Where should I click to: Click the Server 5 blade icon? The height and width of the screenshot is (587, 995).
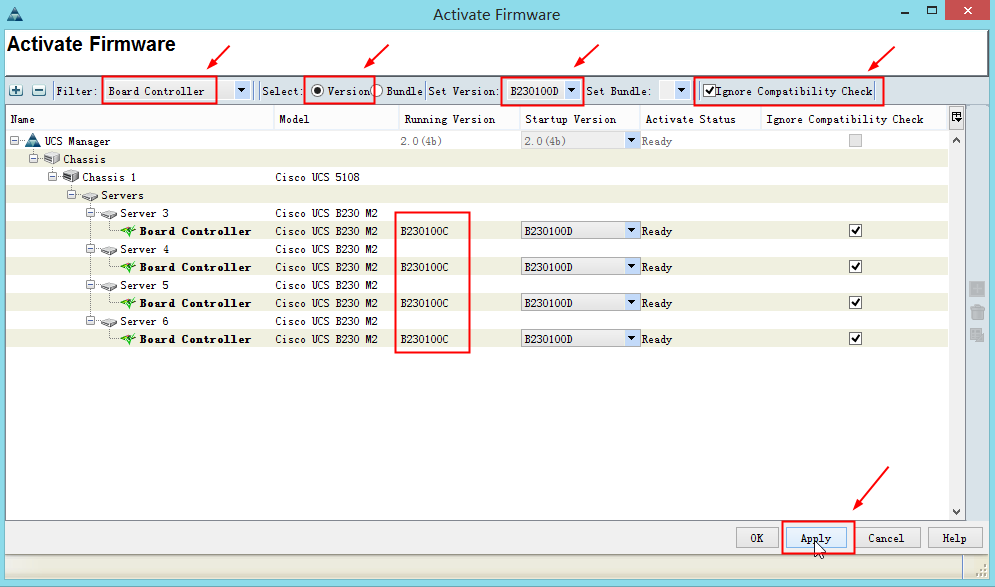(x=109, y=286)
